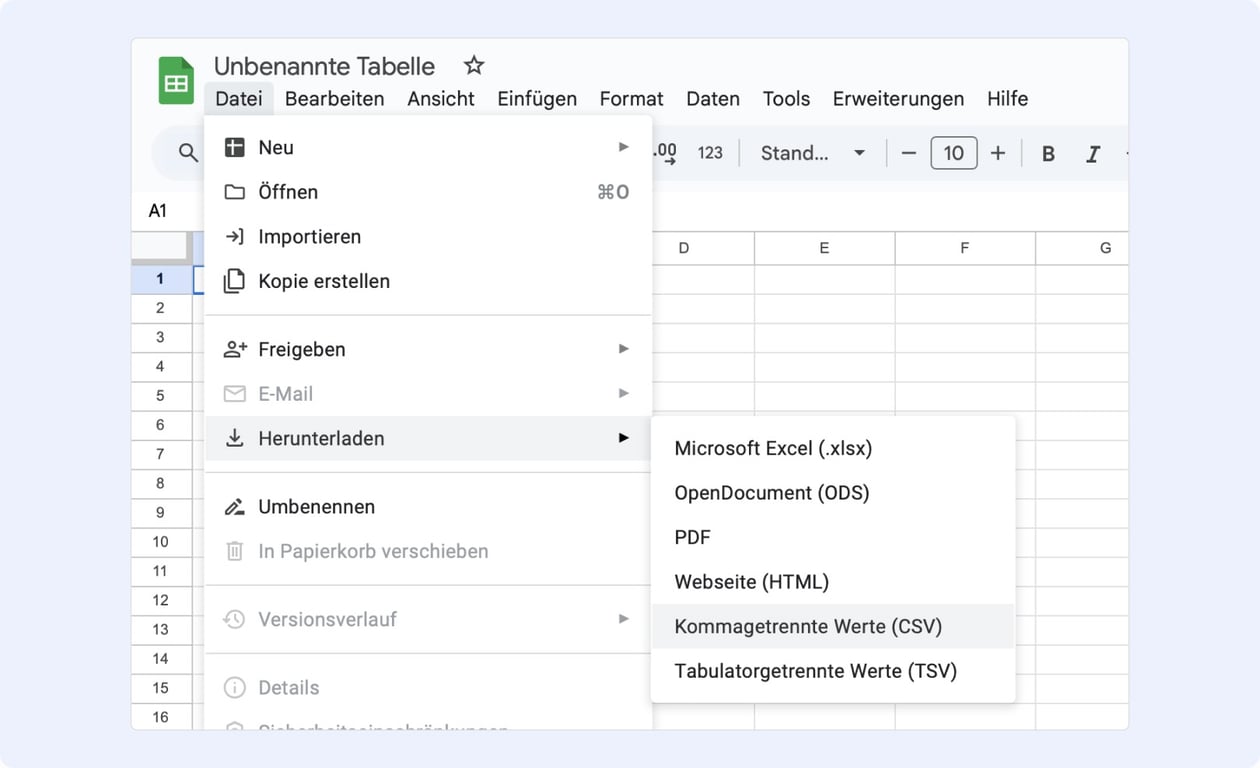This screenshot has height=768, width=1260.
Task: Open the Einfügen menu
Action: 537,99
